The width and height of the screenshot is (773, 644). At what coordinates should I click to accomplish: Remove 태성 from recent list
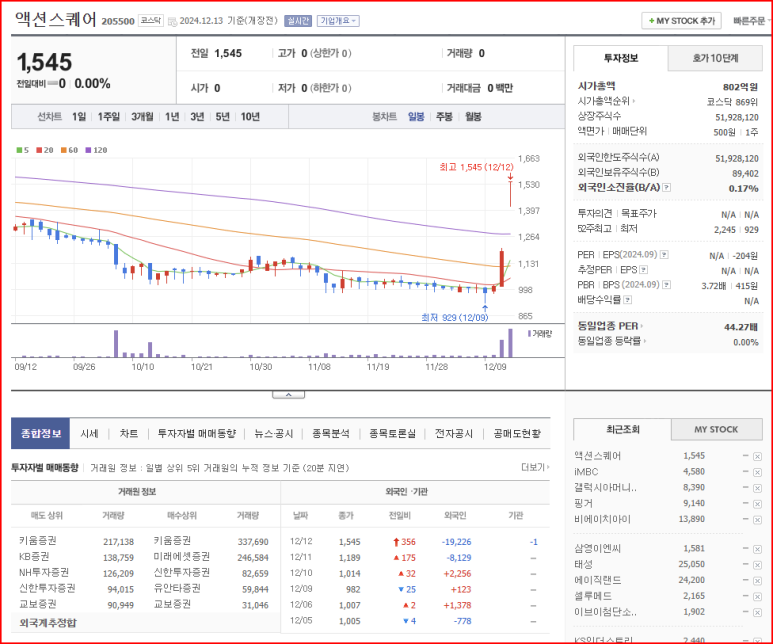(757, 565)
